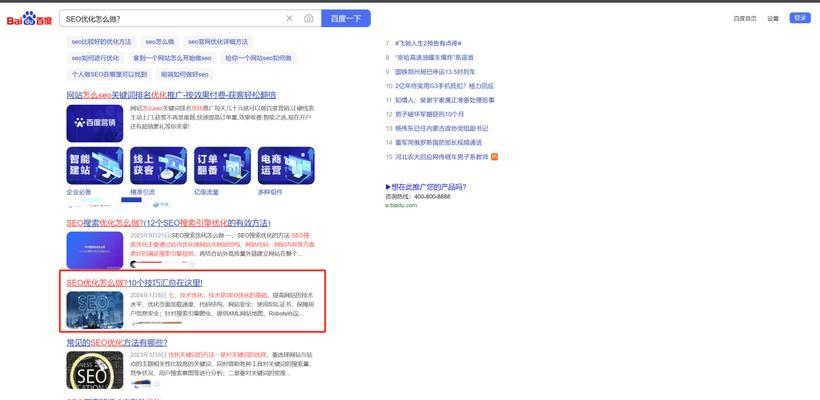Open camera image search icon
The image size is (820, 400).
309,18
